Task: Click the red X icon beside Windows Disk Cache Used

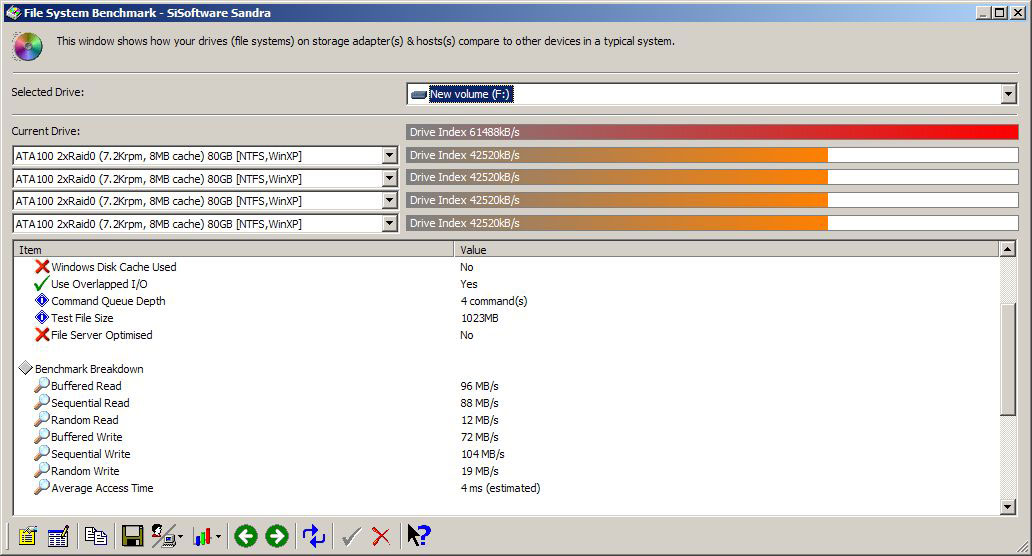Action: coord(42,266)
